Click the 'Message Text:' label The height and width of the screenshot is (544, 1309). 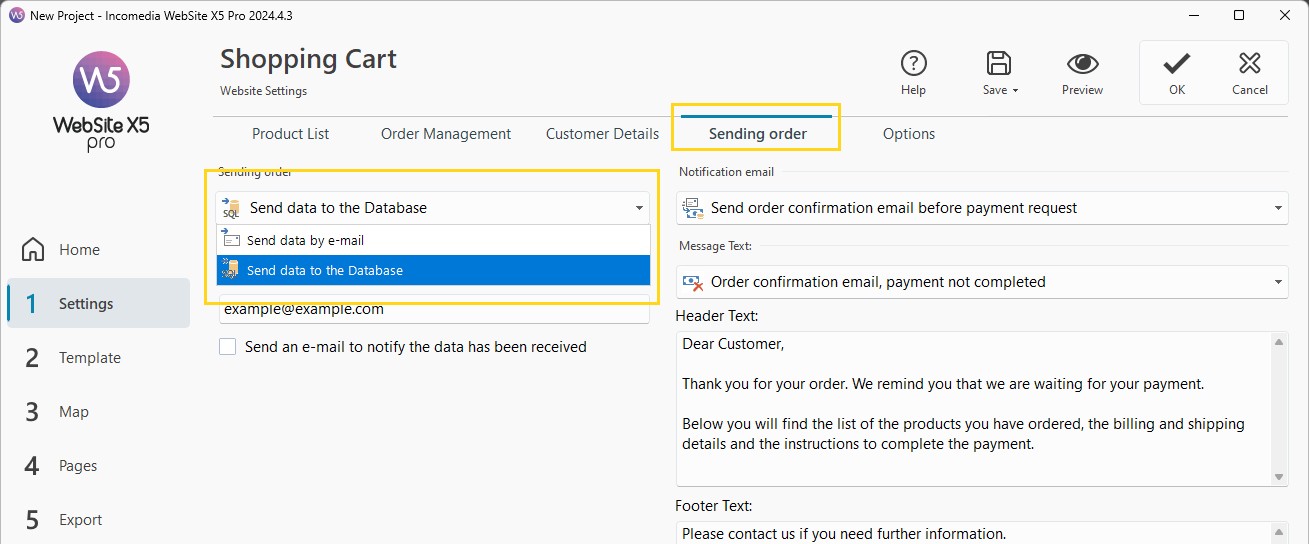[715, 246]
